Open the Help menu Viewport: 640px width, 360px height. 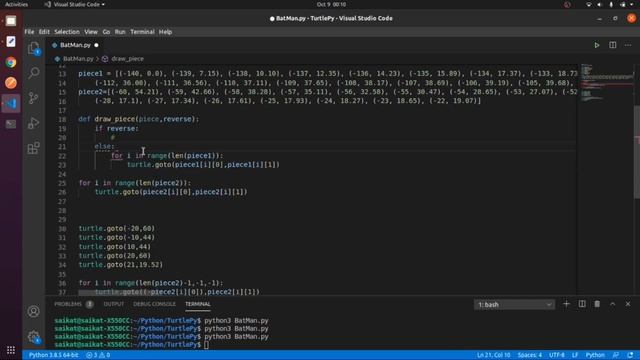(165, 32)
